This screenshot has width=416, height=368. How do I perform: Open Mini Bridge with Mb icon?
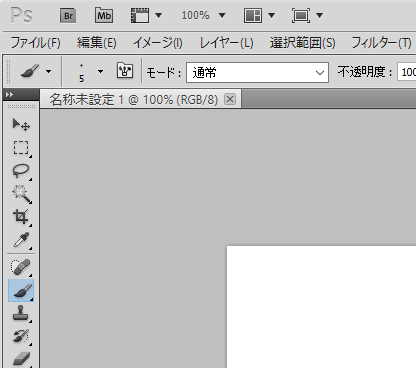tap(104, 16)
